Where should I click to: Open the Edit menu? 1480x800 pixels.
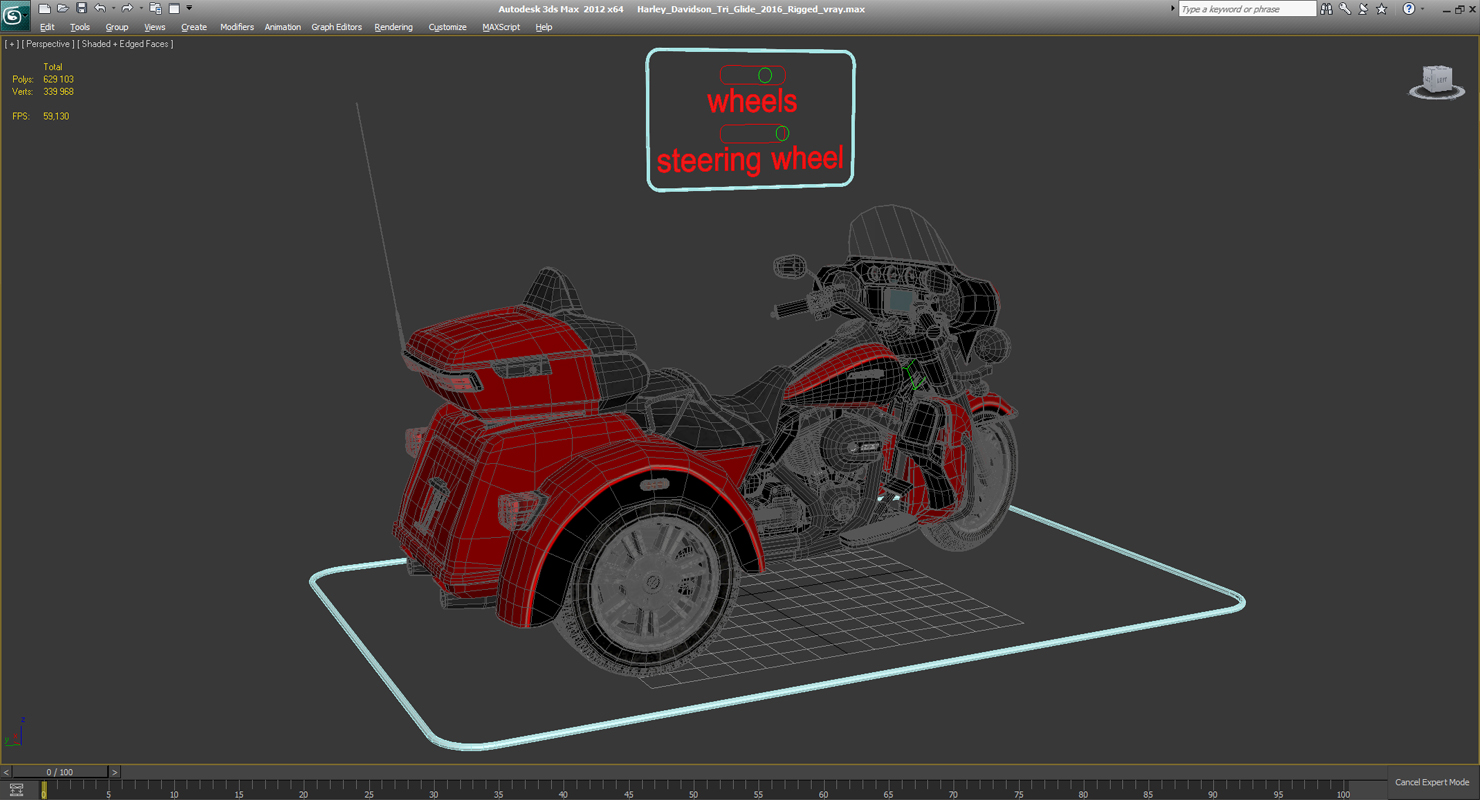(47, 27)
